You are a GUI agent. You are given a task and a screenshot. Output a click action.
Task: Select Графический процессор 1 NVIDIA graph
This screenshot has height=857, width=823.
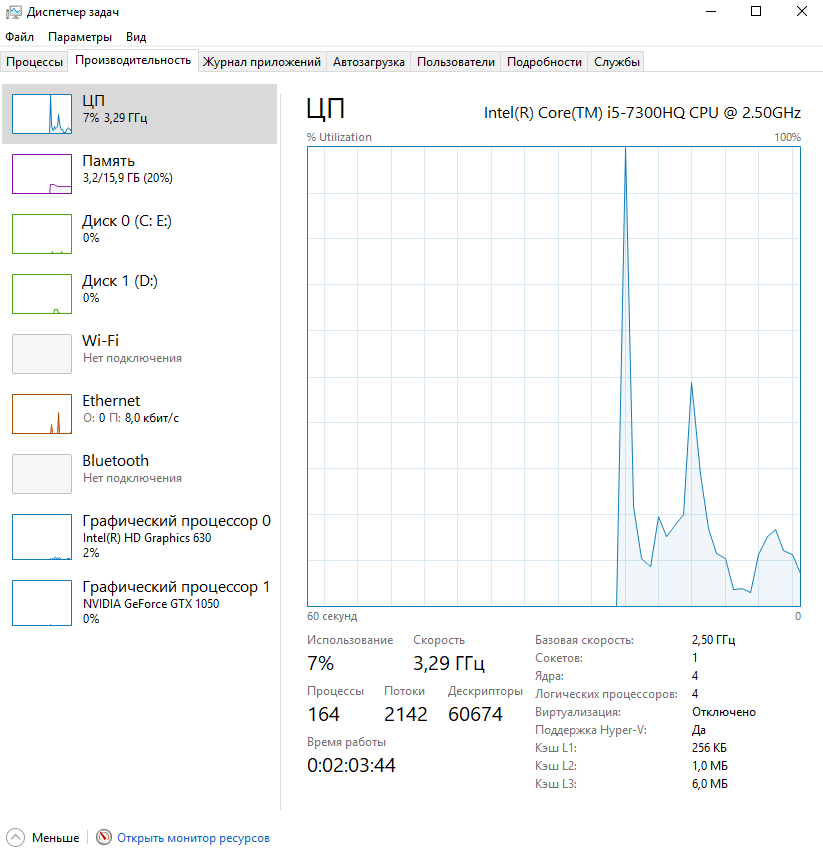click(x=42, y=603)
